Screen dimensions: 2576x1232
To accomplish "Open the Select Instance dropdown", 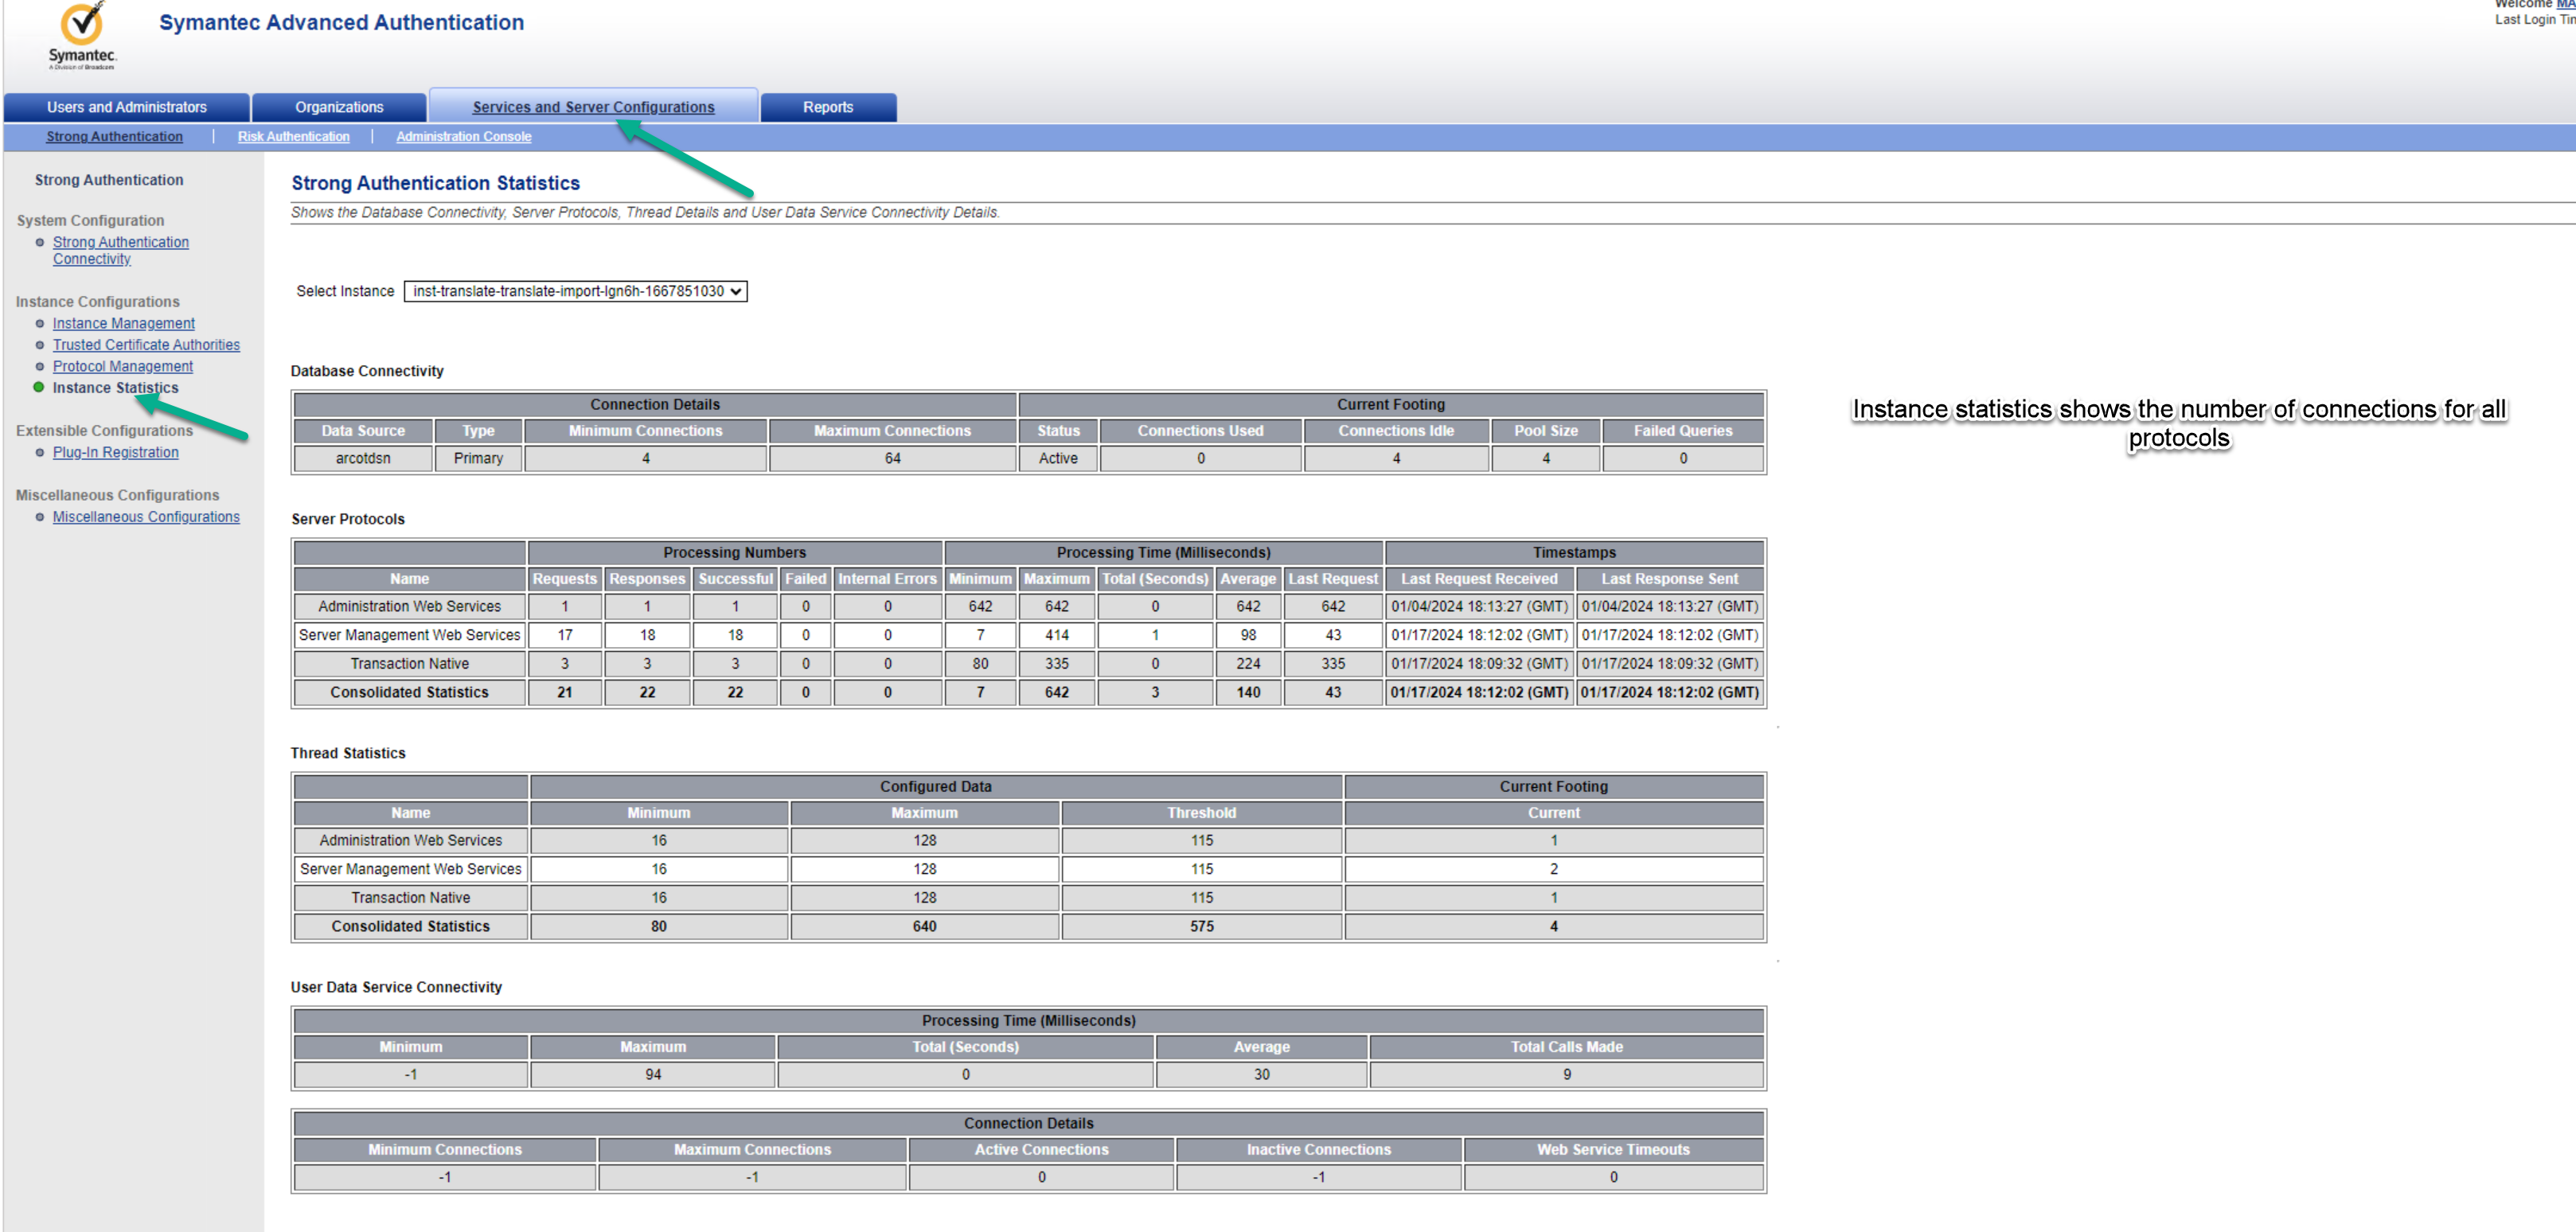I will click(575, 291).
